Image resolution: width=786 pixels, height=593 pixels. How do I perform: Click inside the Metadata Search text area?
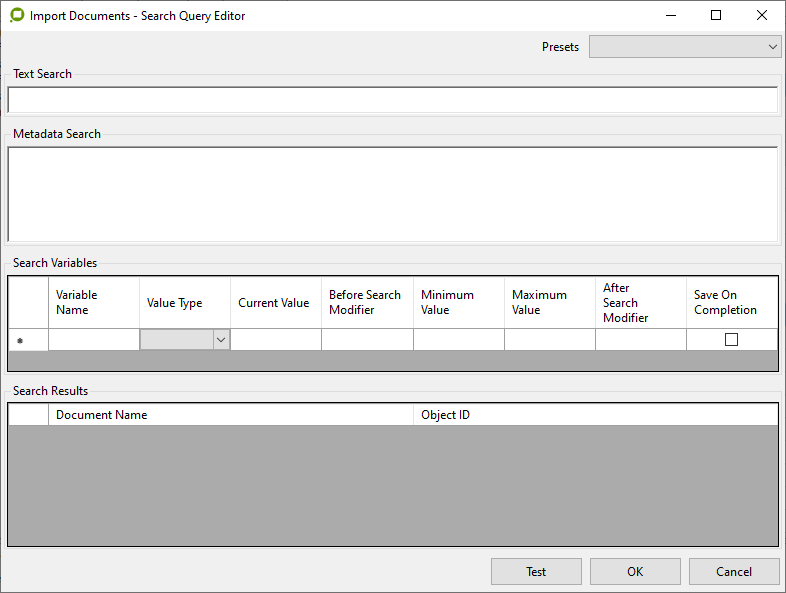392,194
